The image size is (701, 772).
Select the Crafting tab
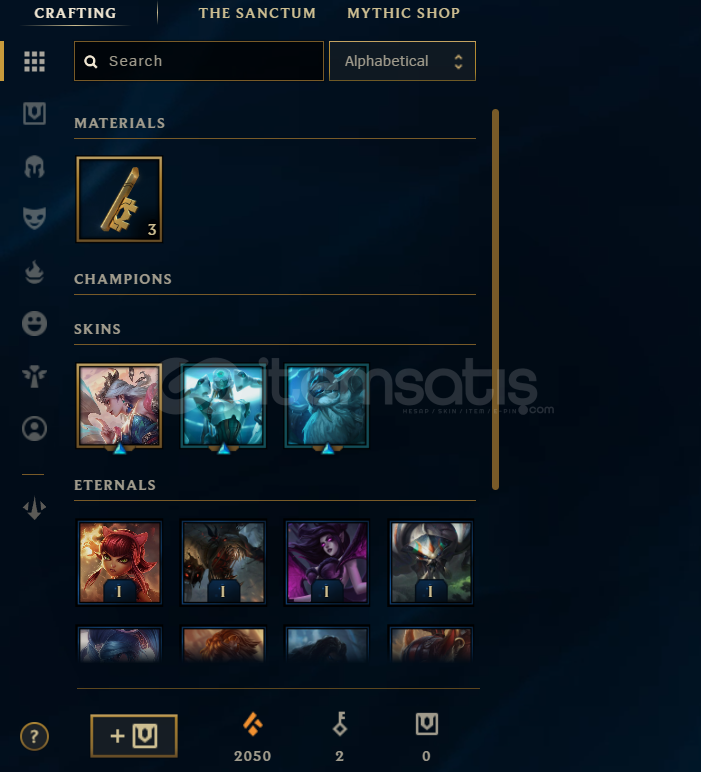[75, 13]
